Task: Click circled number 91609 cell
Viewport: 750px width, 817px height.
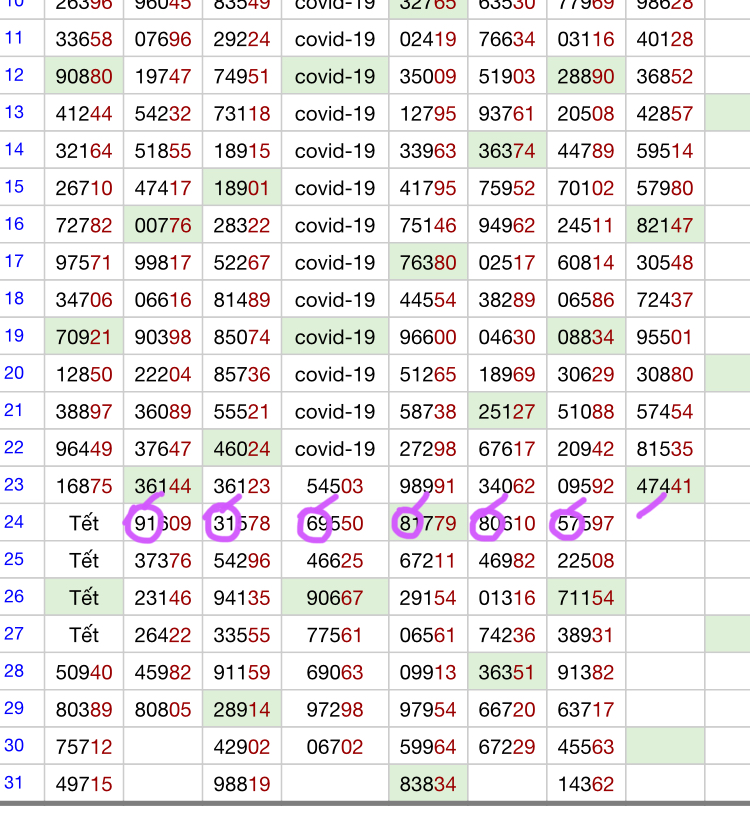Action: (163, 523)
